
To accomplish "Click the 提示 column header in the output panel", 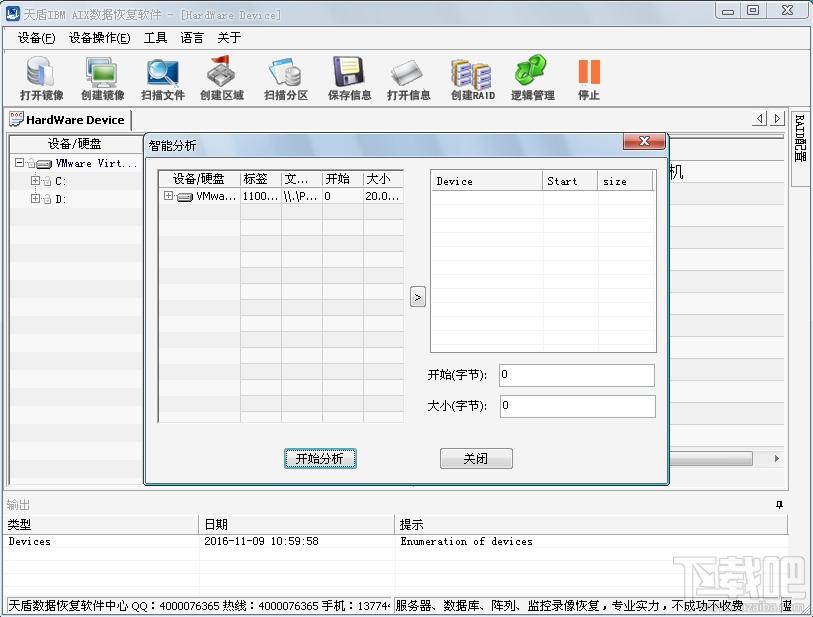I will pyautogui.click(x=591, y=524).
